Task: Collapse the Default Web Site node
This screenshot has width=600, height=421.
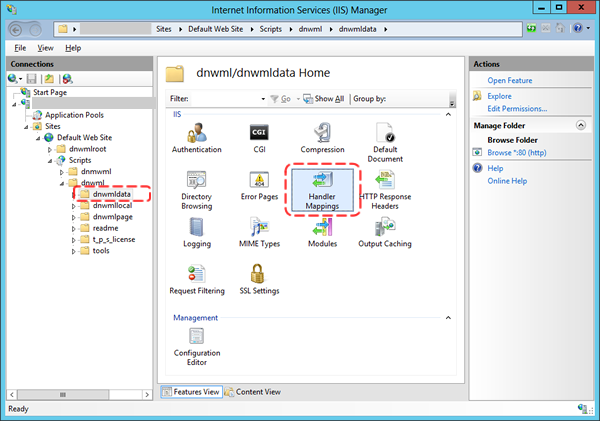Action: (38, 138)
